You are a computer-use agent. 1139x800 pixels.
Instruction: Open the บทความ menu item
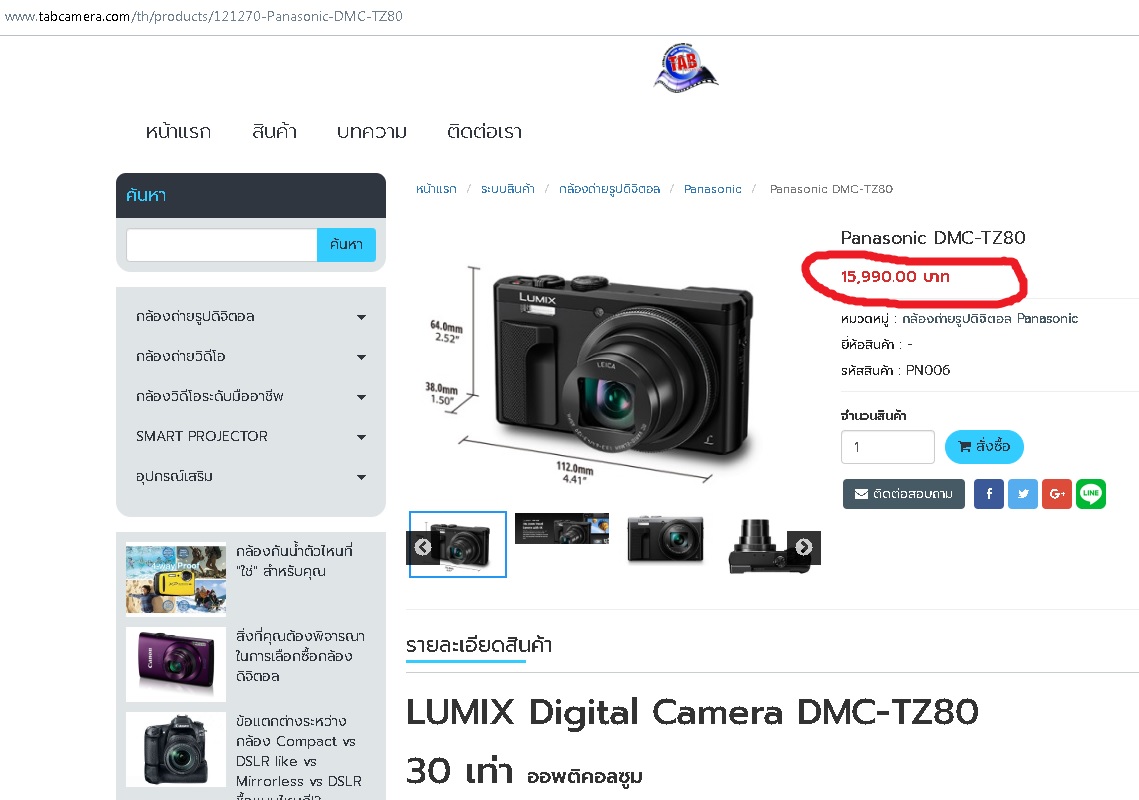371,131
